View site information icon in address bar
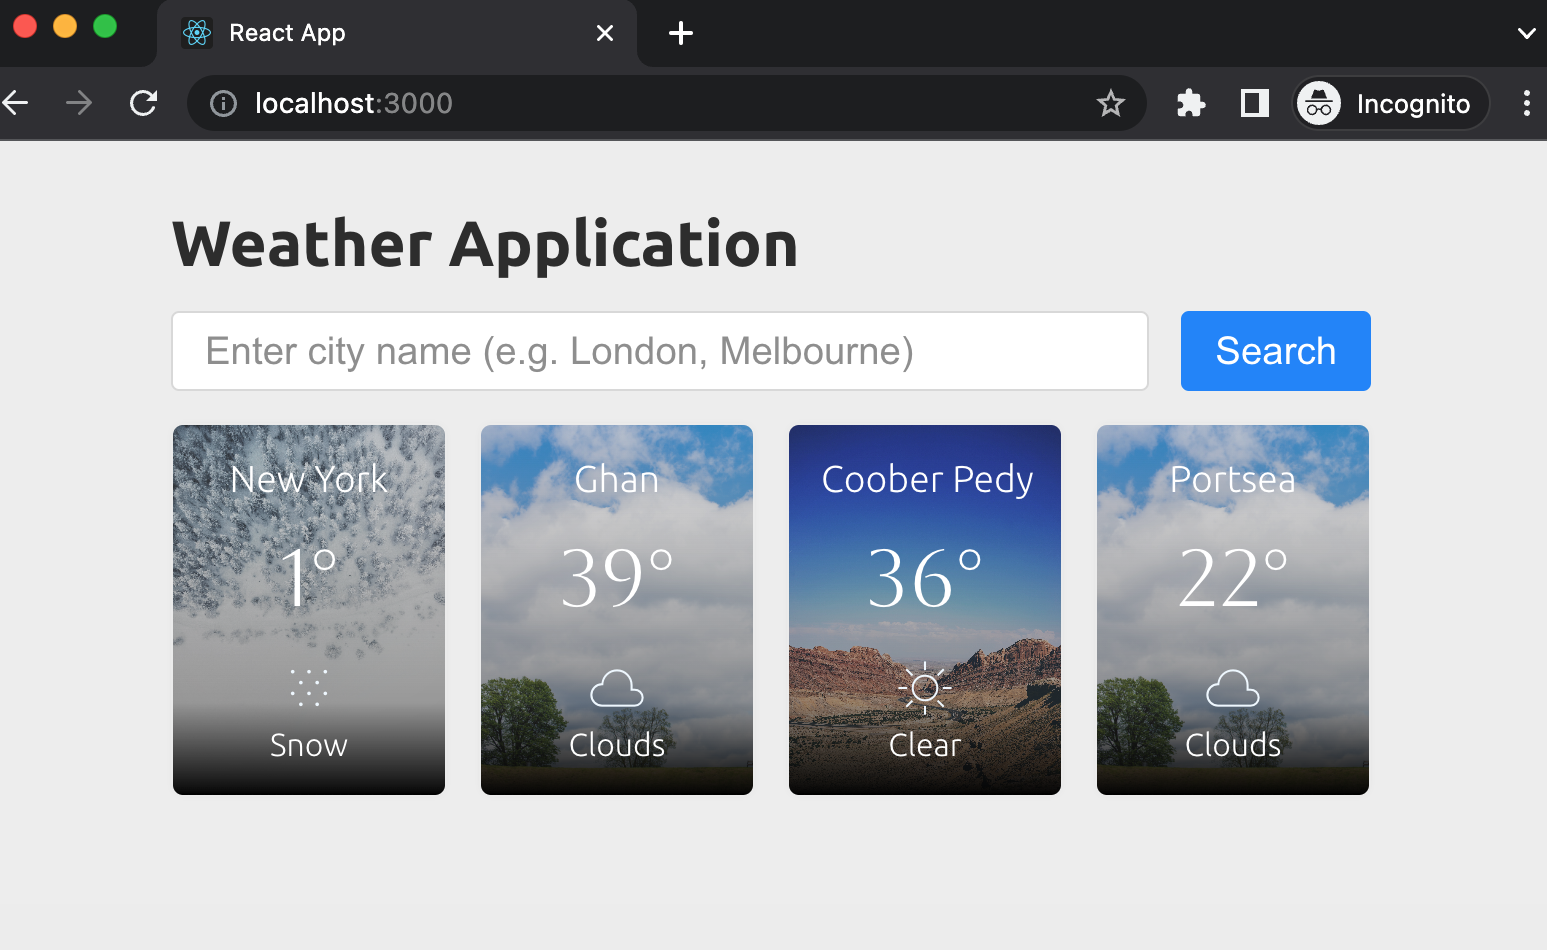 click(x=224, y=103)
